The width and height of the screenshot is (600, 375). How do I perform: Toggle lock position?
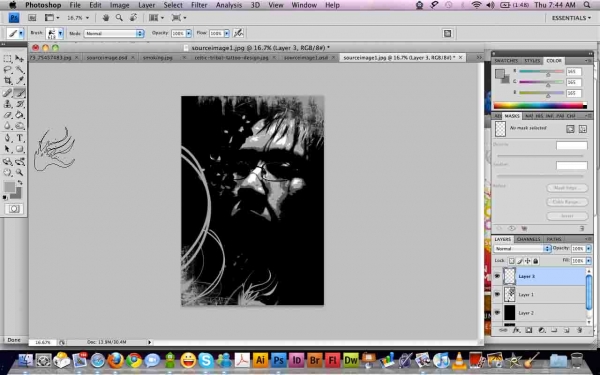pyautogui.click(x=528, y=261)
